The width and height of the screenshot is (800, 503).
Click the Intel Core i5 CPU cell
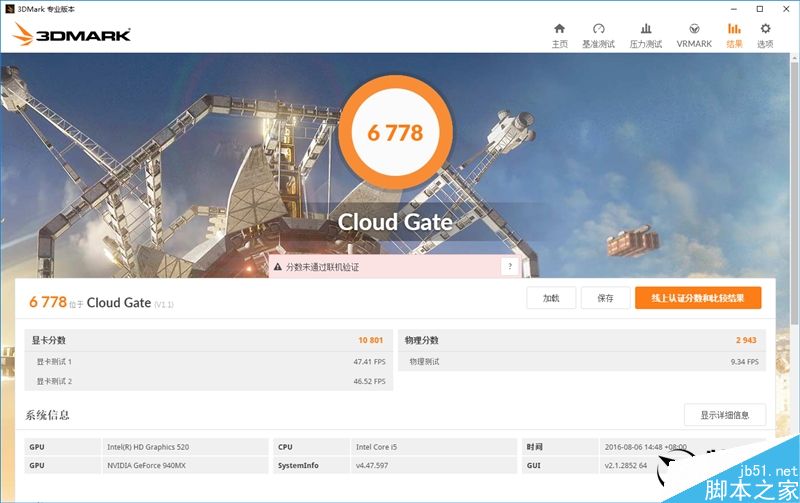(x=434, y=447)
